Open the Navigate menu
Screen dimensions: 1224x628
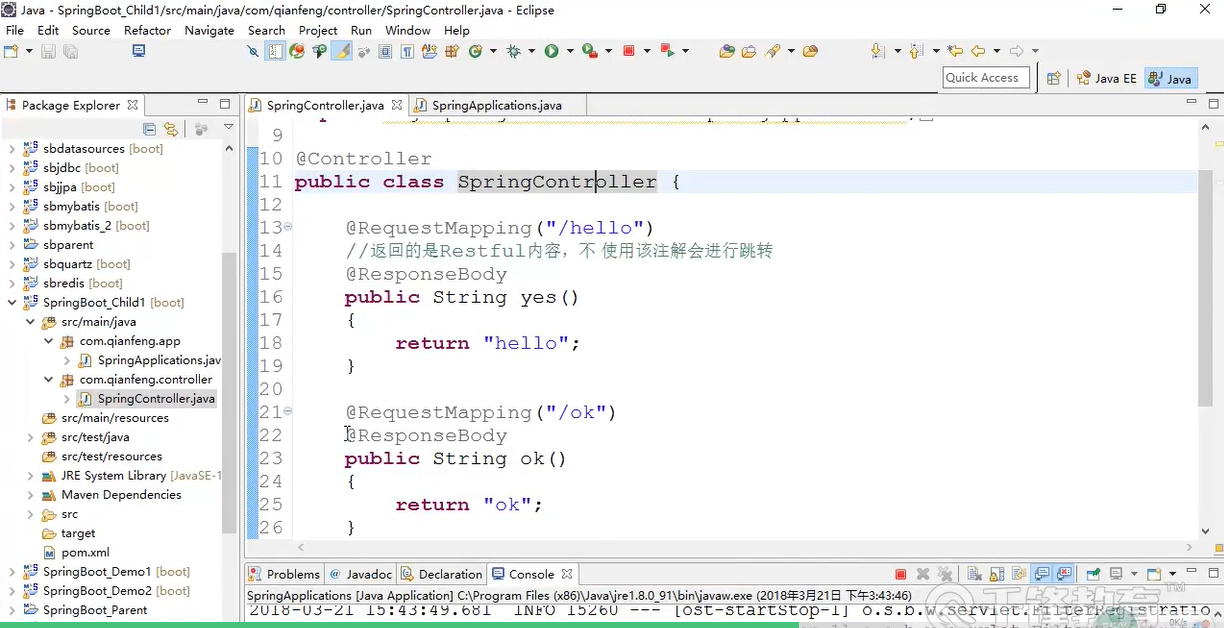[x=209, y=30]
